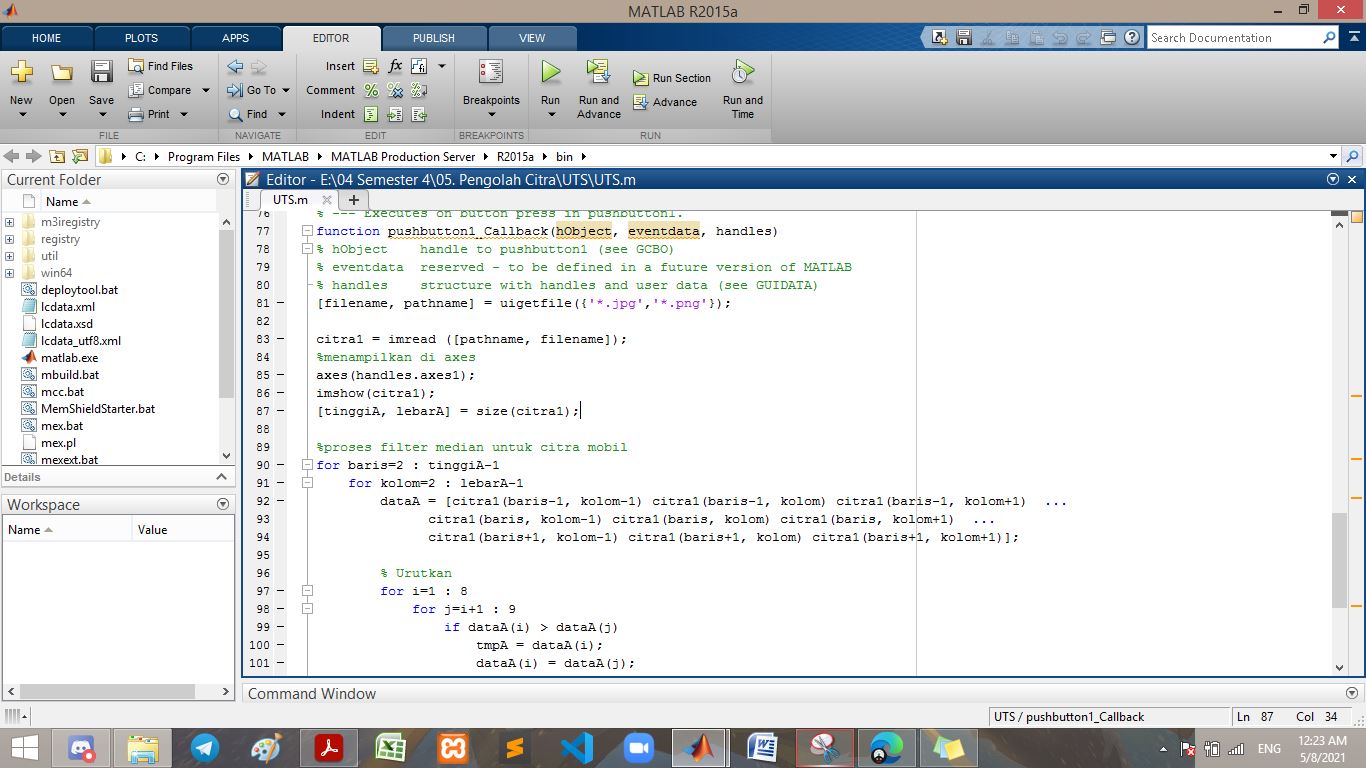The width and height of the screenshot is (1366, 768).
Task: Click the browse for folder icon
Action: (x=80, y=156)
